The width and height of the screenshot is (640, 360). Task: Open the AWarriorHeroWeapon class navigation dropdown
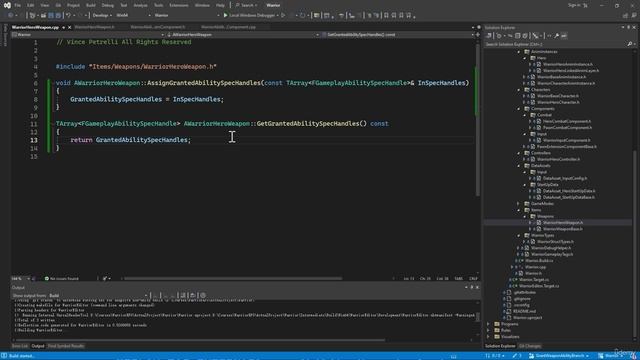coord(242,35)
